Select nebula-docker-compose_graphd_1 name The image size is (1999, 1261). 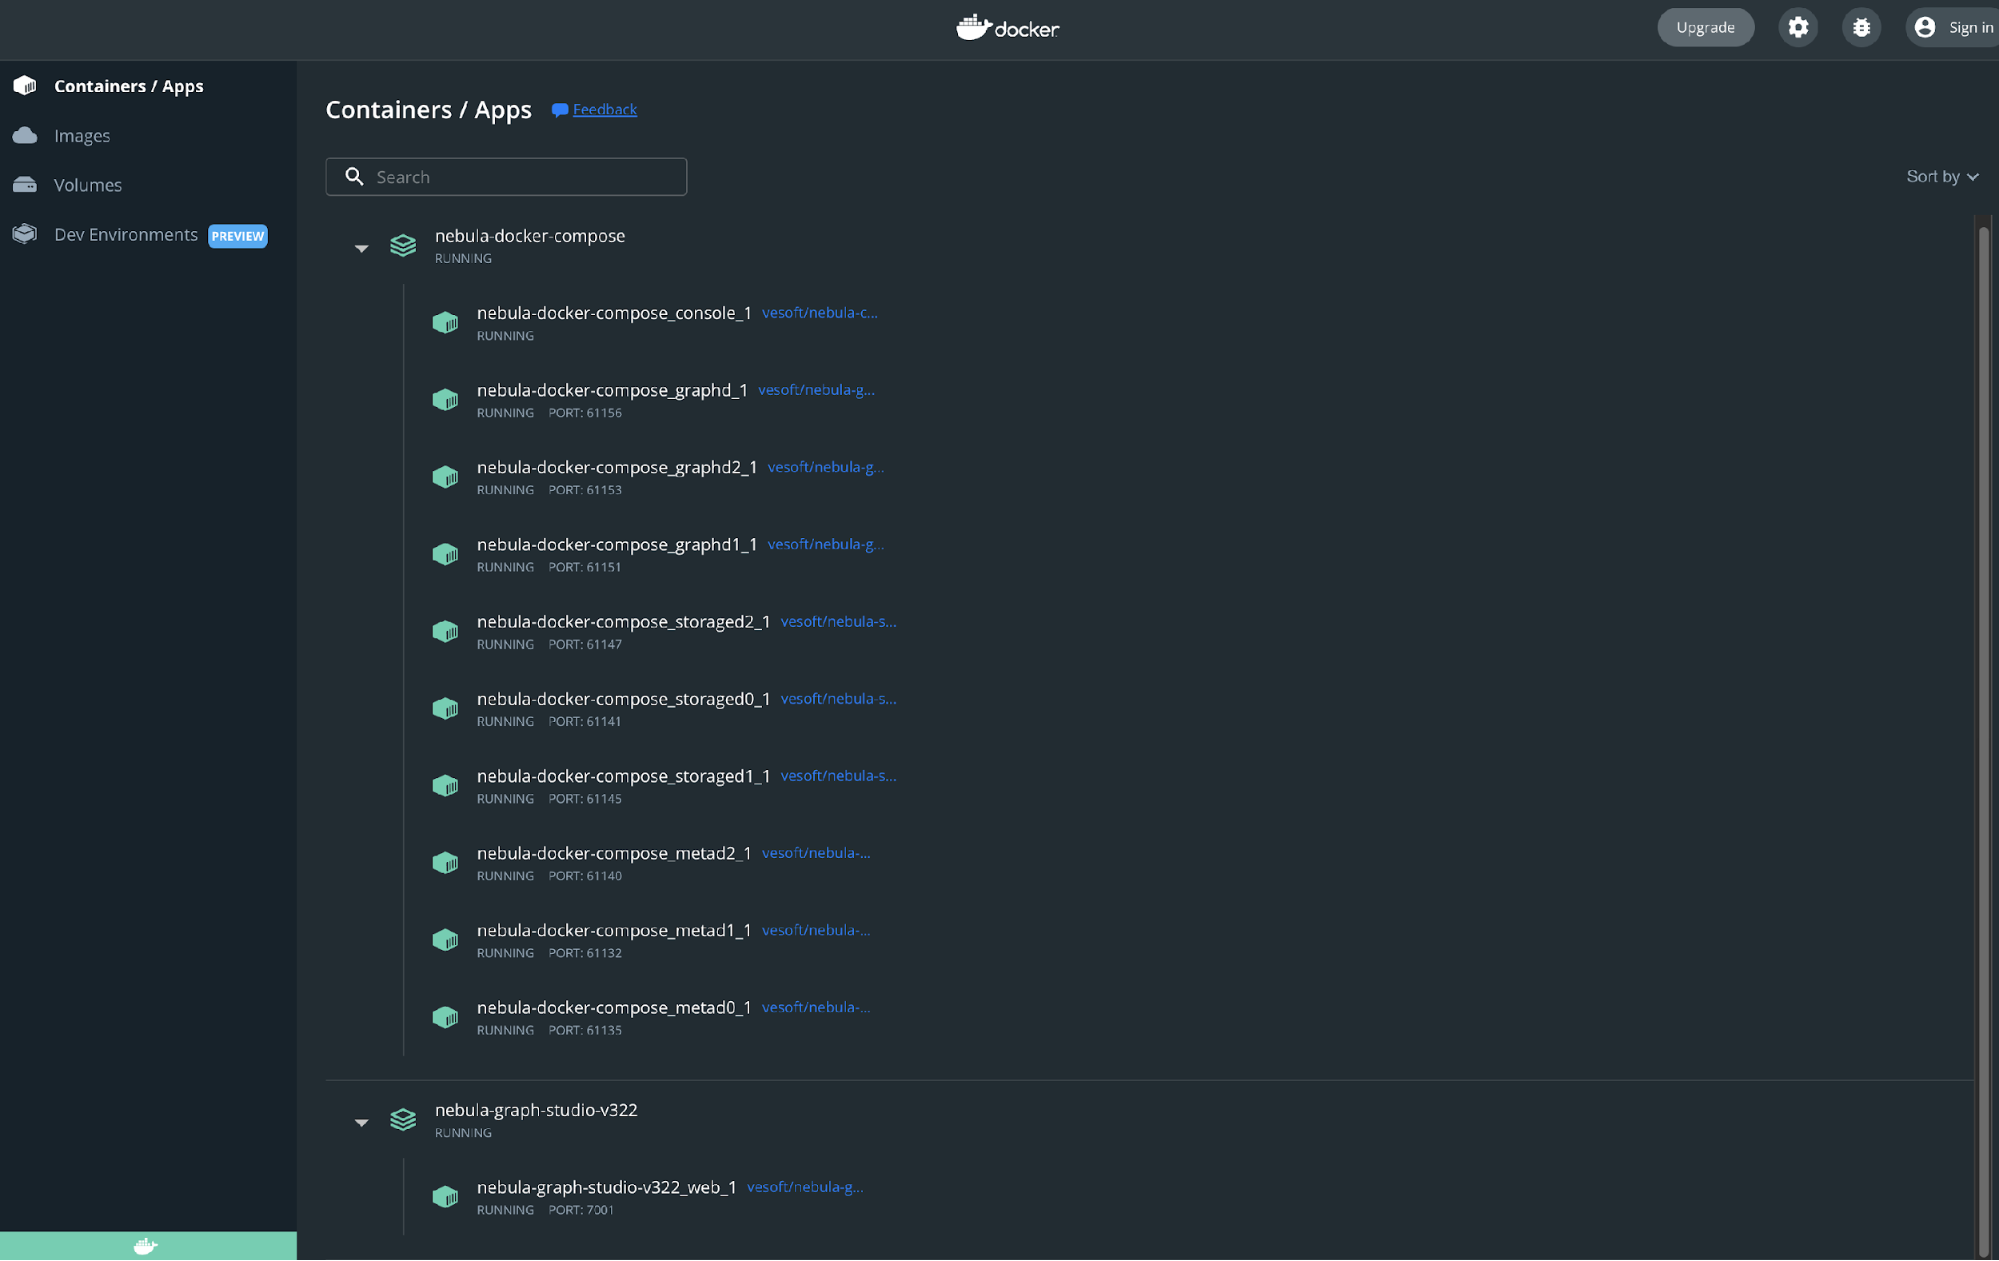(612, 389)
